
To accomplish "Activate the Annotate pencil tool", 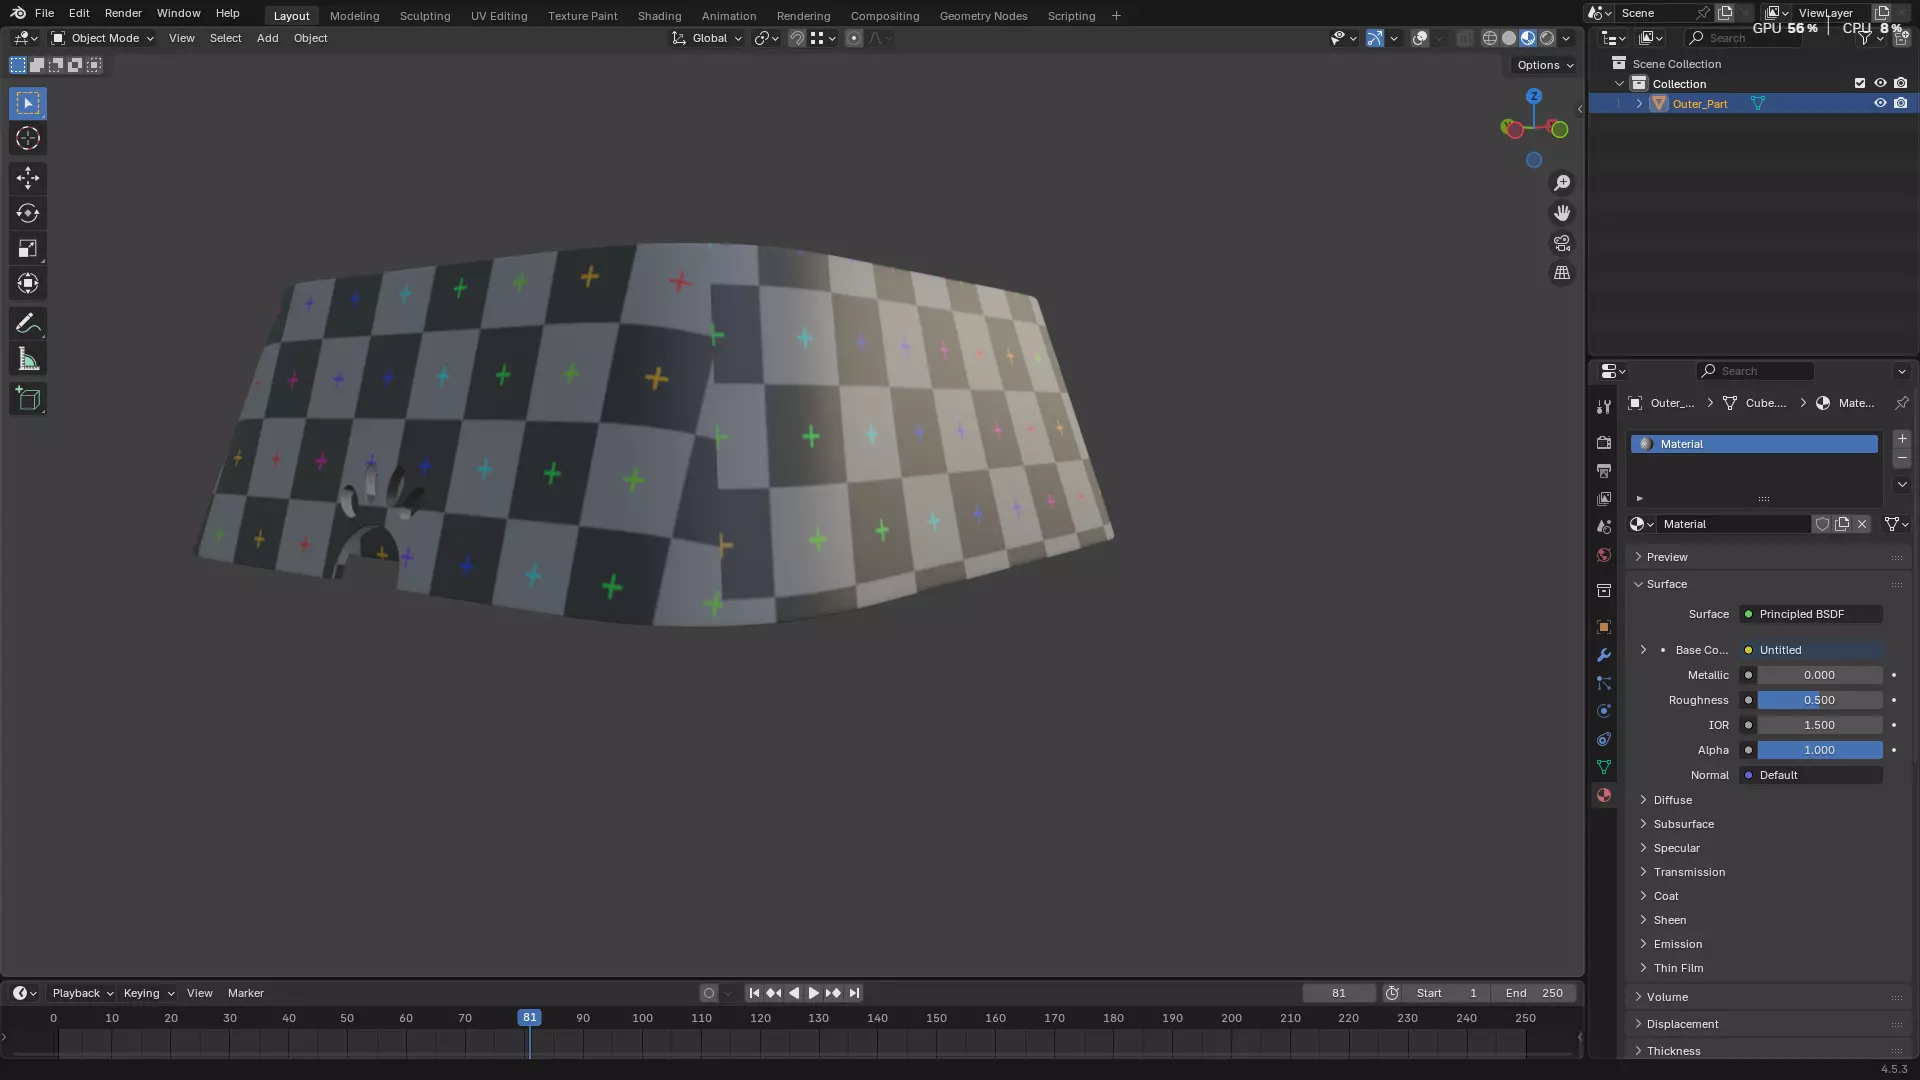I will click(x=28, y=324).
